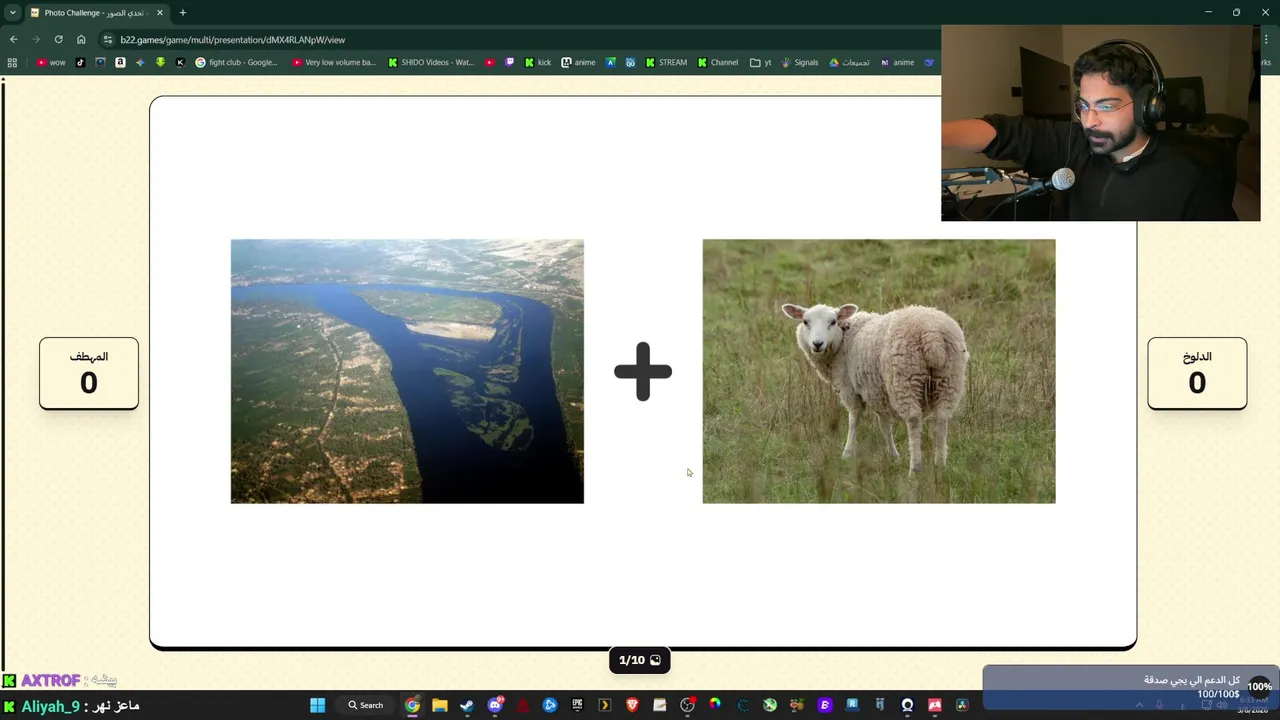This screenshot has width=1280, height=720.
Task: Open Chrome from the taskbar
Action: pyautogui.click(x=412, y=705)
